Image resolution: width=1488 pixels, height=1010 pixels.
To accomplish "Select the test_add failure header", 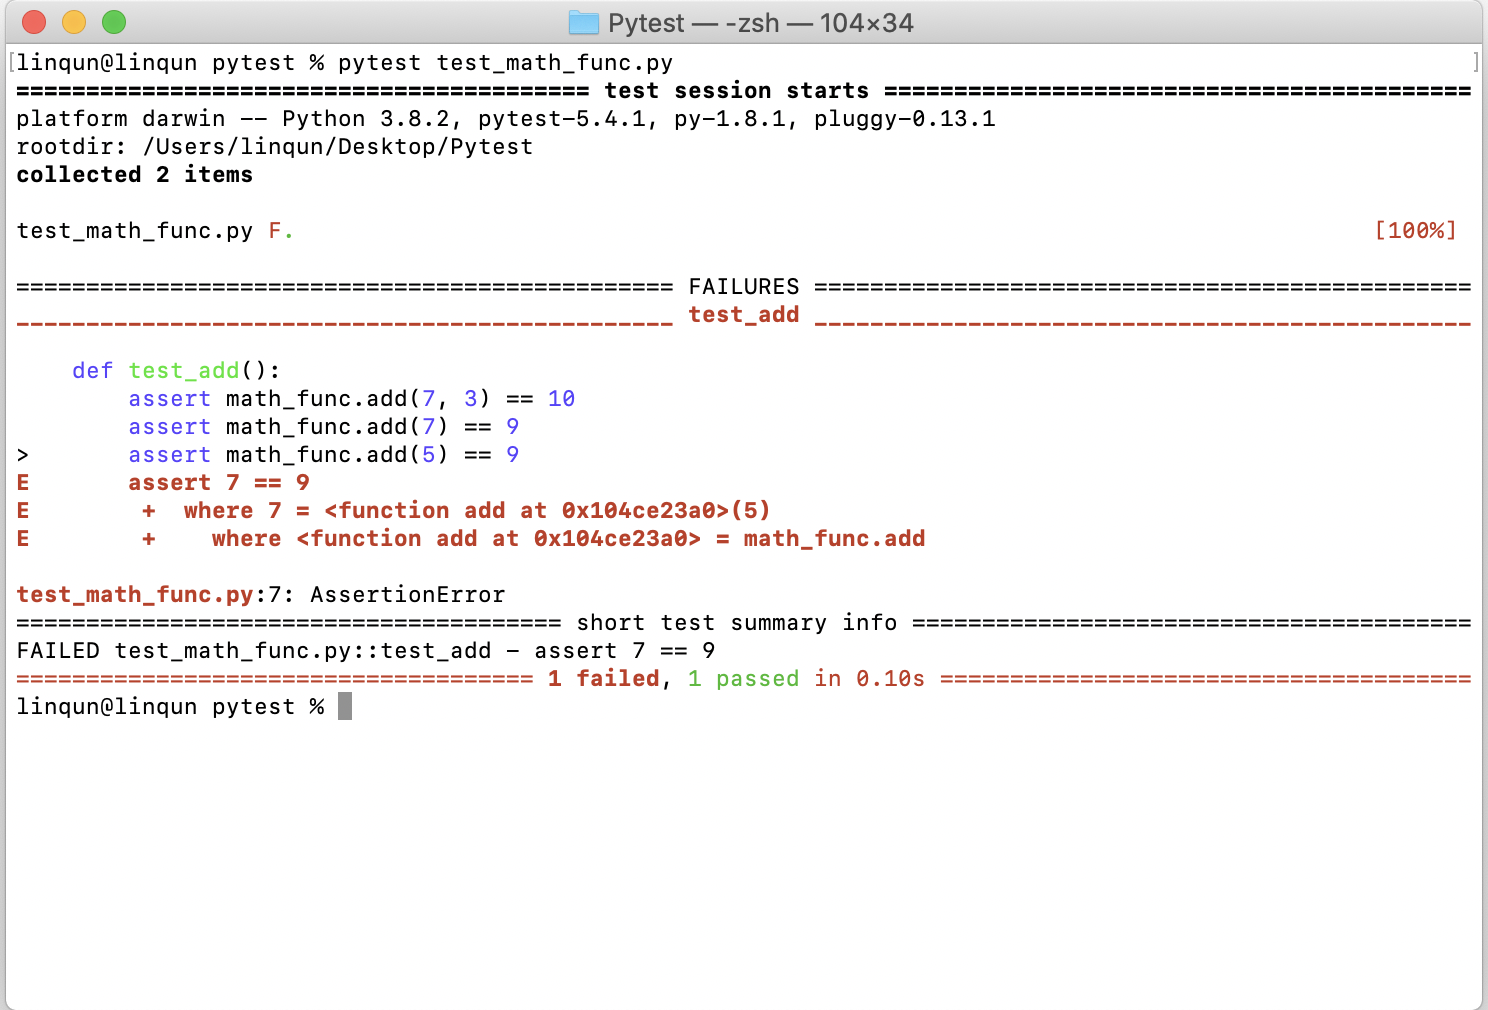I will 744,314.
